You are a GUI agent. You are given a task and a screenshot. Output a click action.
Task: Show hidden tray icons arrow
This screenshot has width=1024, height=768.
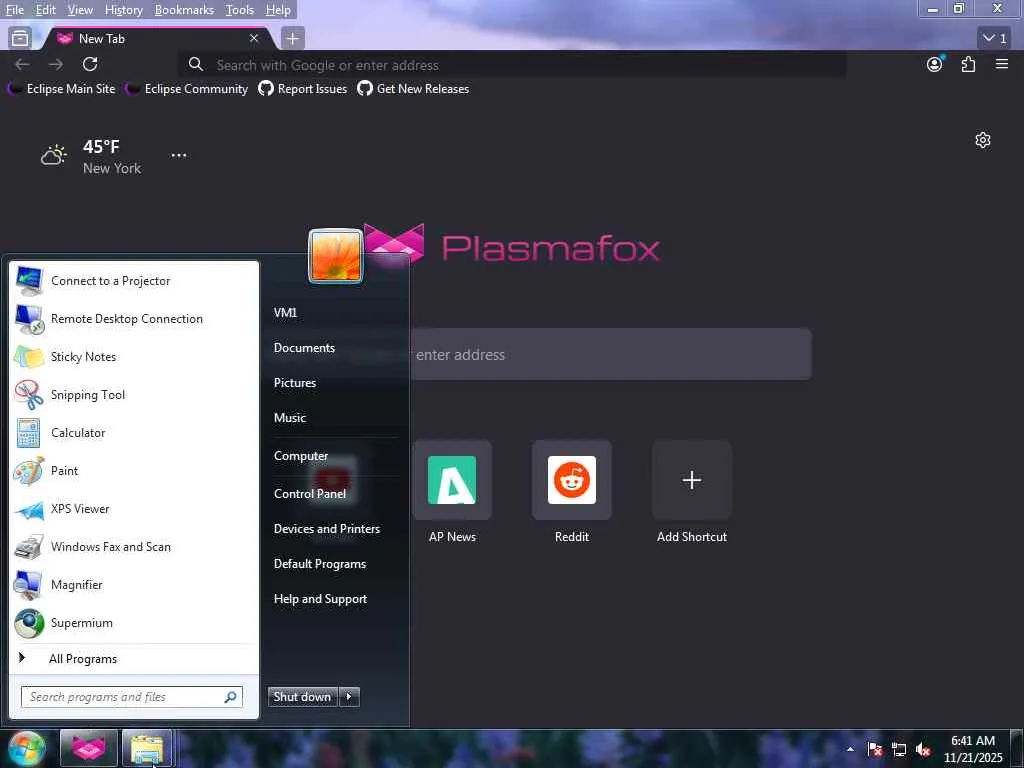pyautogui.click(x=850, y=749)
